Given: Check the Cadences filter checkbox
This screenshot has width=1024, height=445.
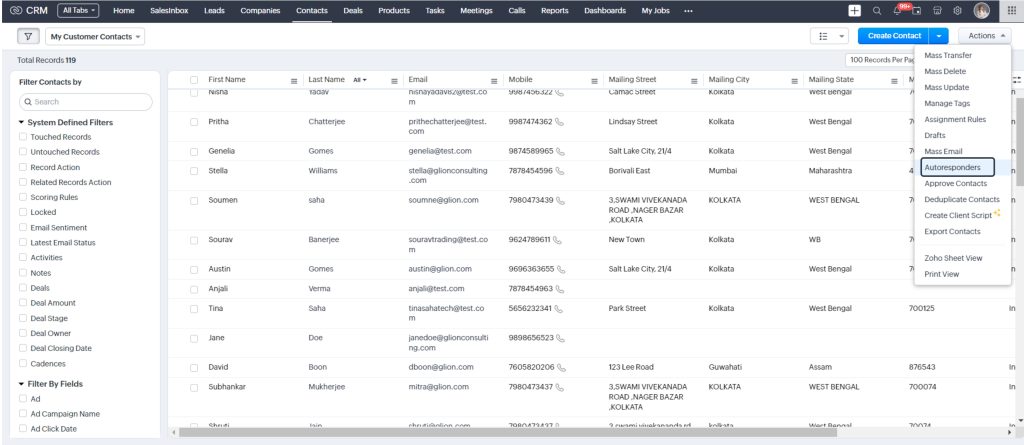Looking at the screenshot, I should [x=23, y=363].
